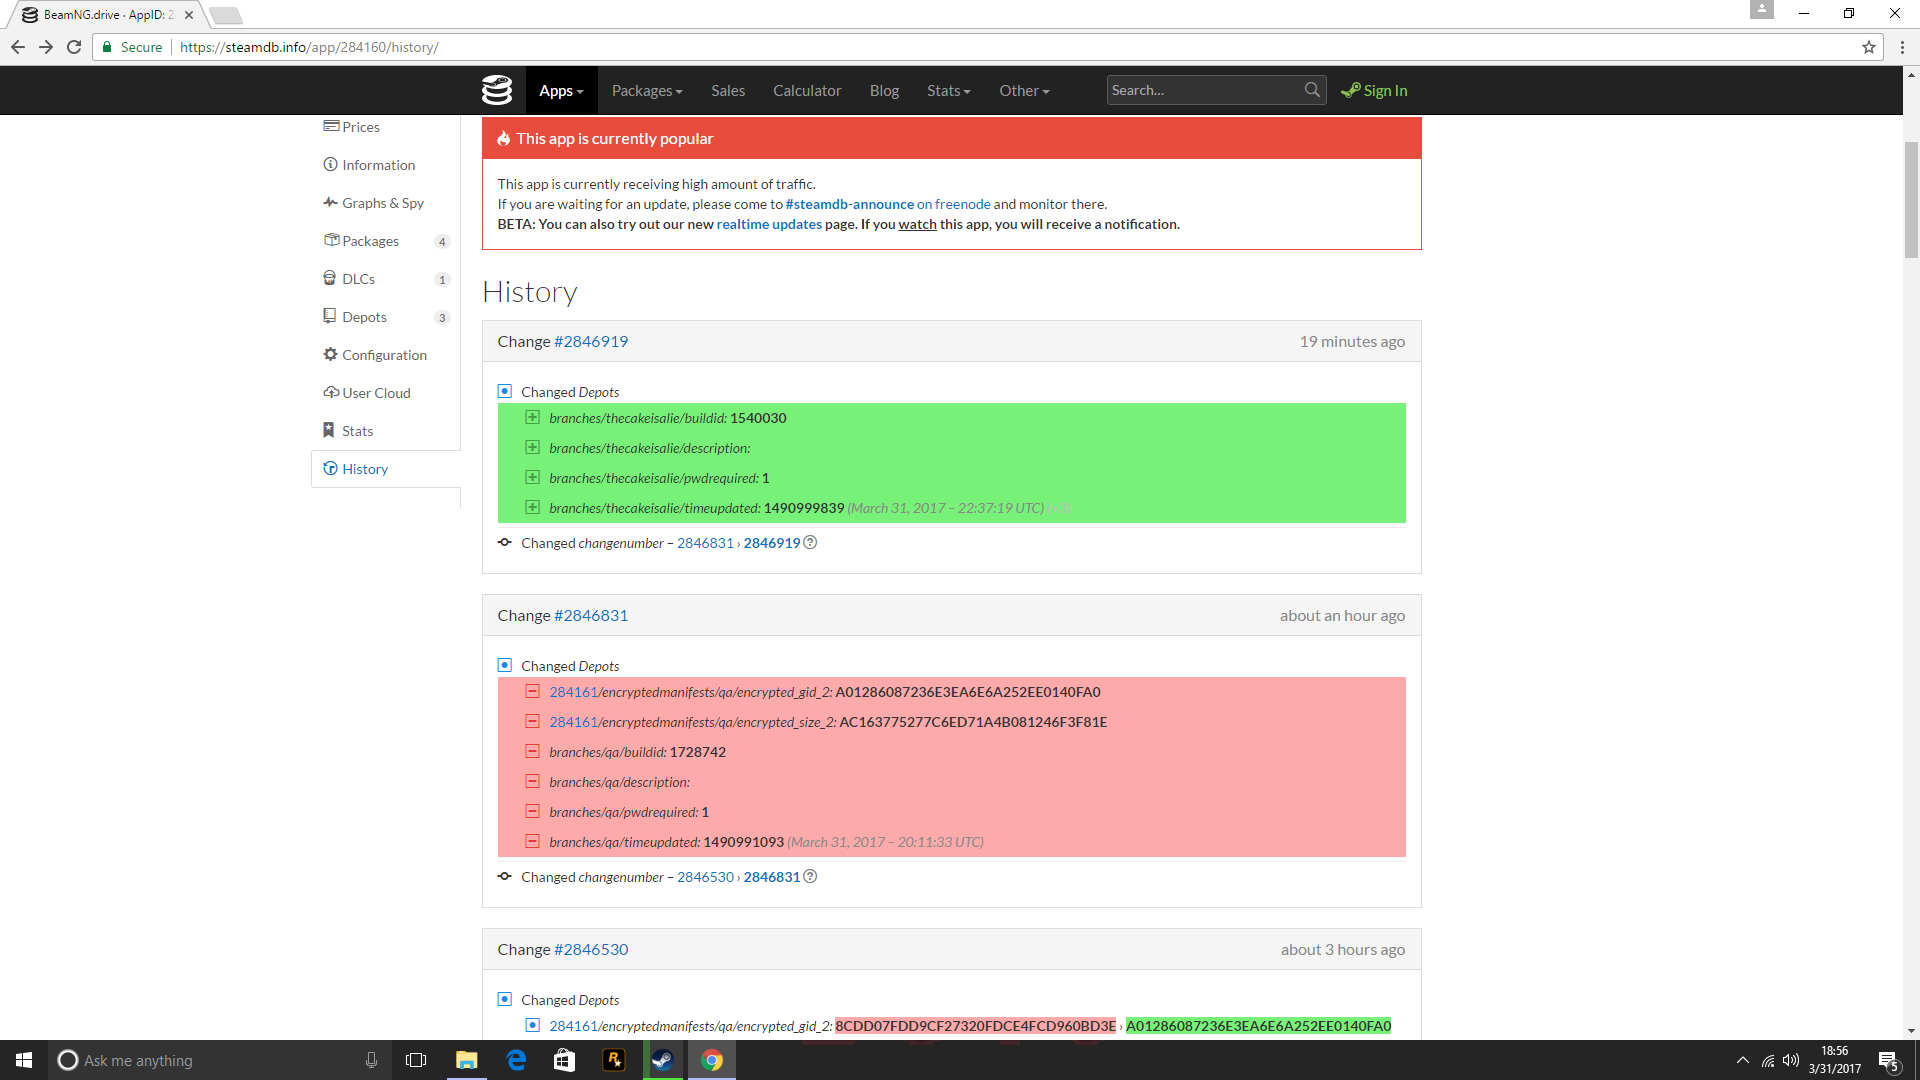
Task: Go forward with the browser forward arrow
Action: 46,47
